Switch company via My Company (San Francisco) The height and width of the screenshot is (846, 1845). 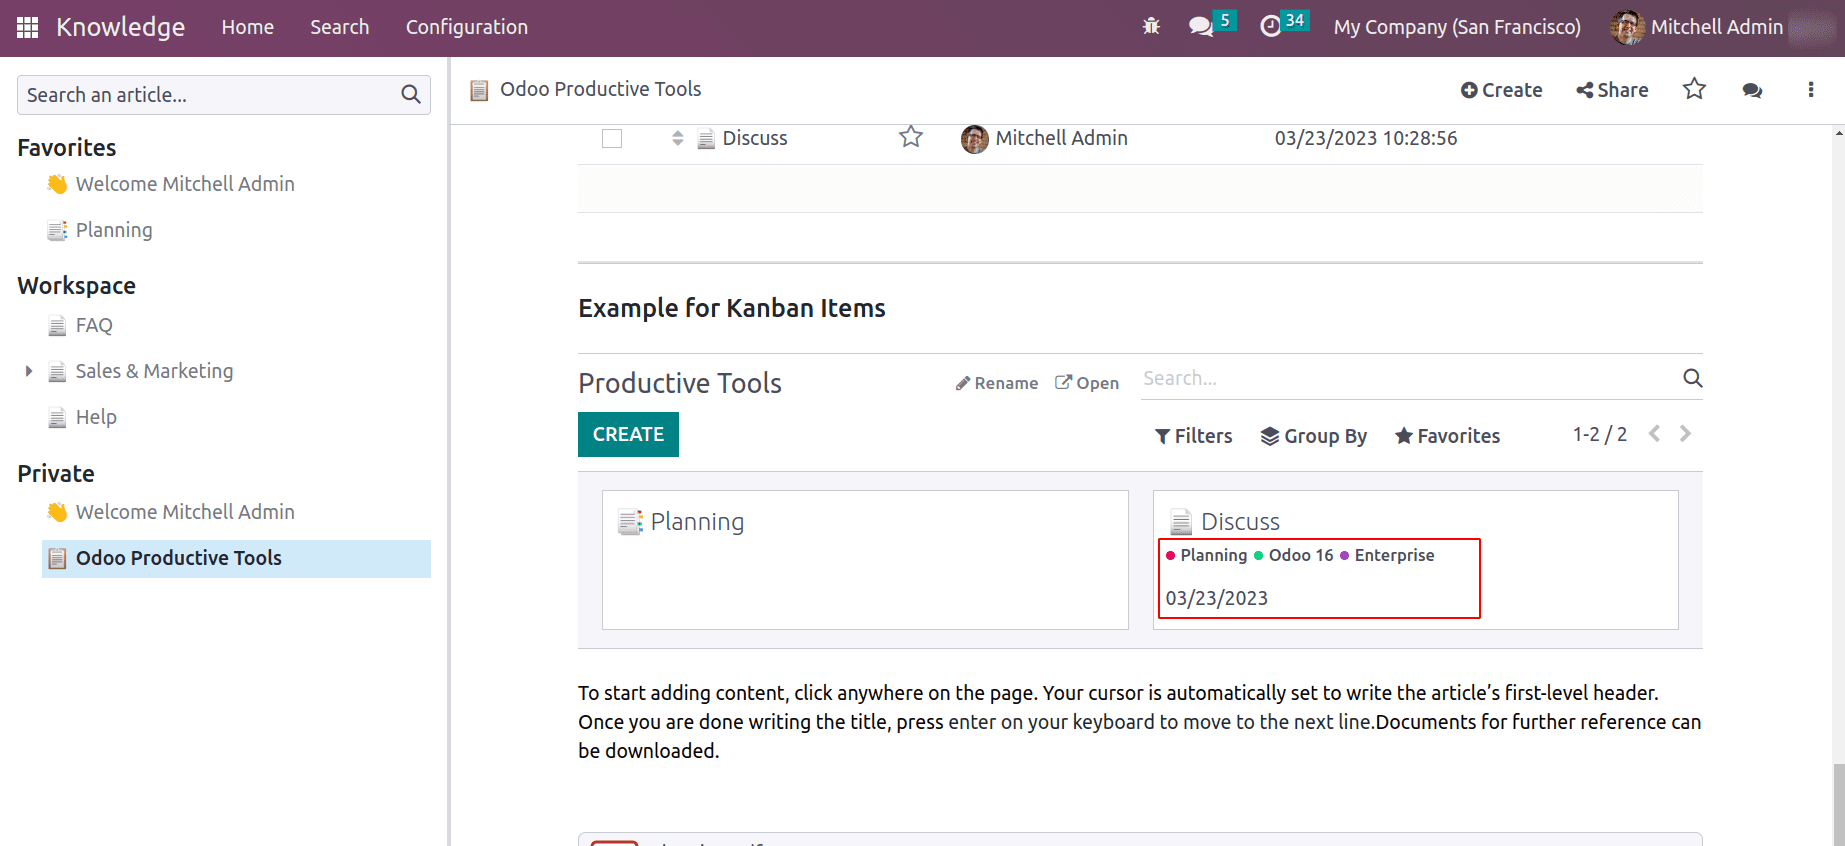(1457, 27)
